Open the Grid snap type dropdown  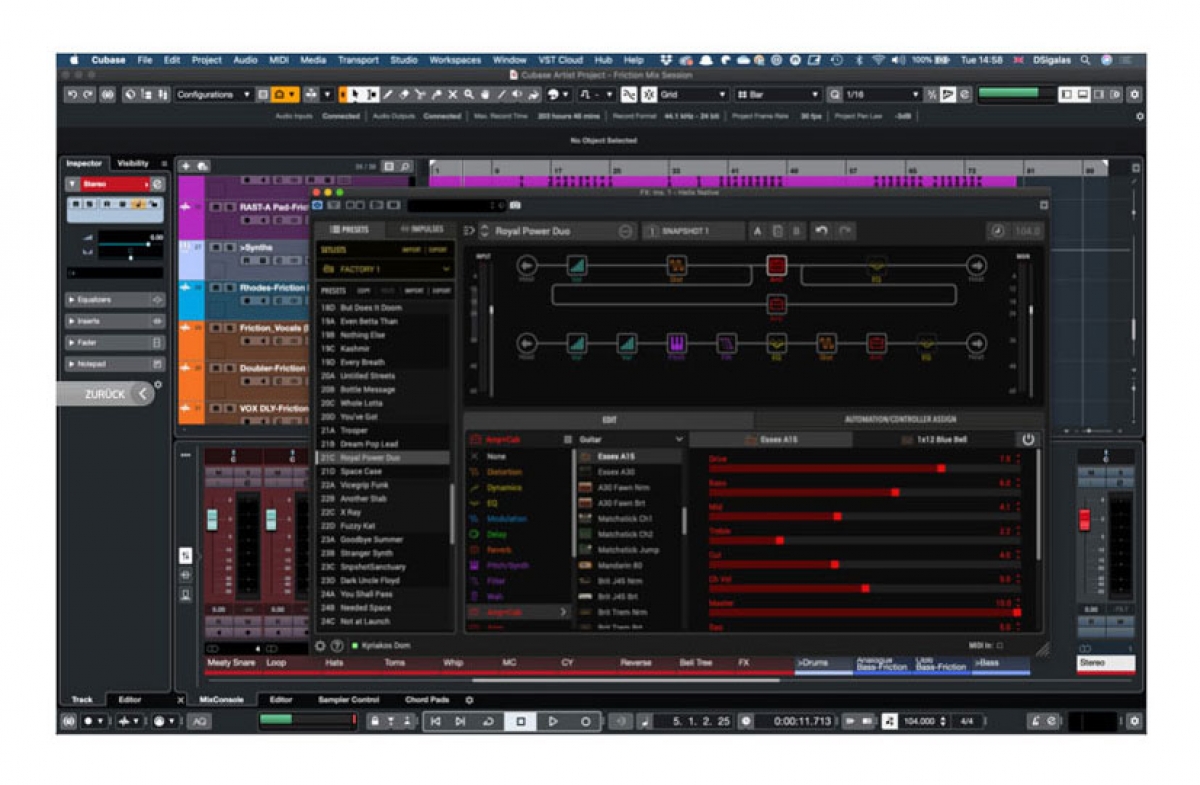pos(693,95)
